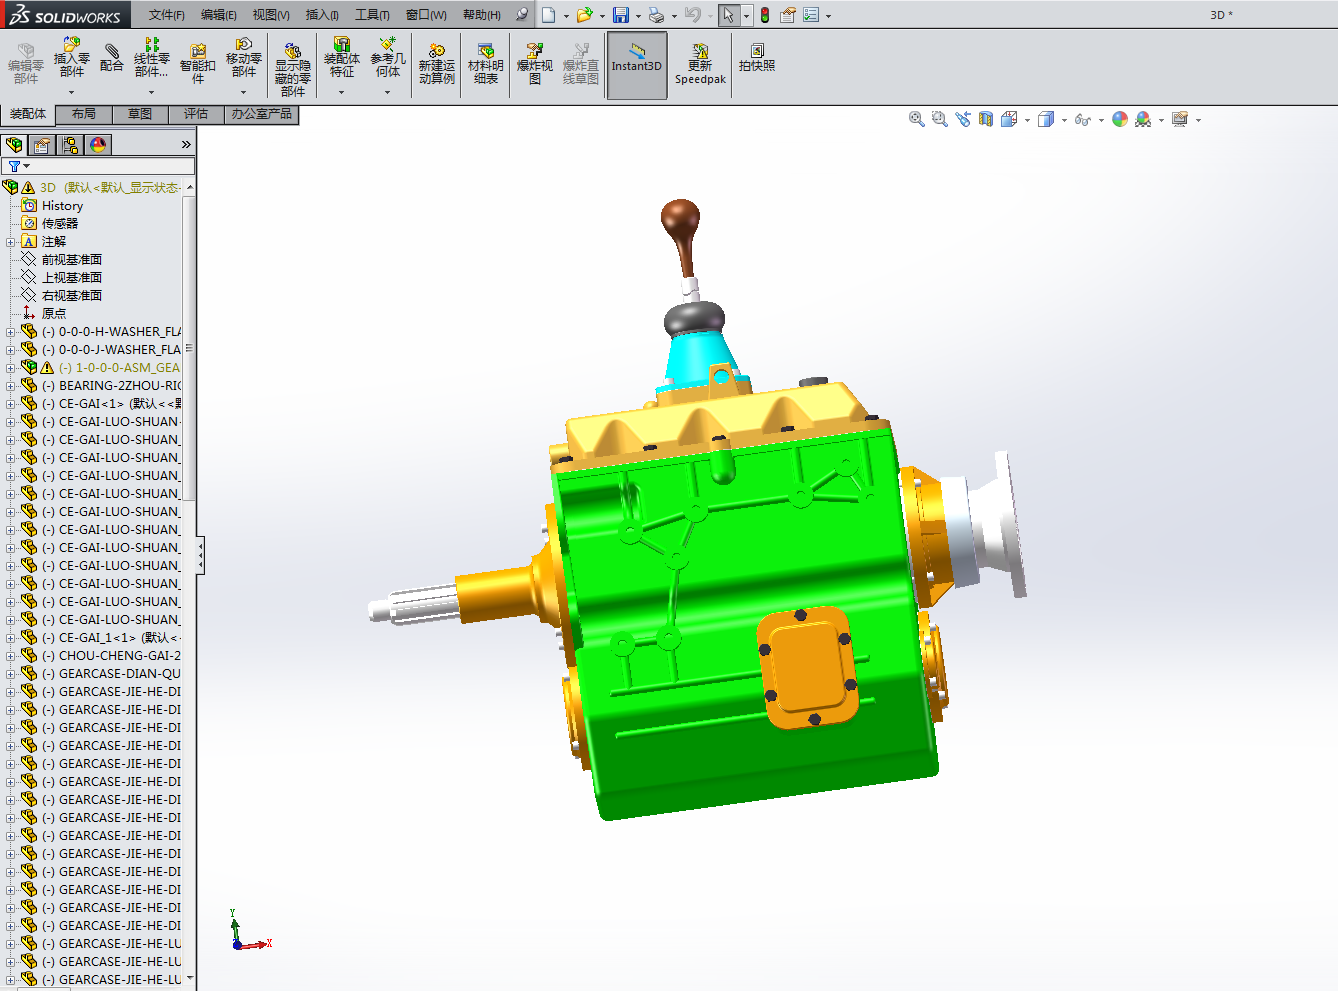This screenshot has width=1338, height=991.
Task: Expand 0-0-0-H-WASHER_FLA component node
Action: (x=11, y=332)
